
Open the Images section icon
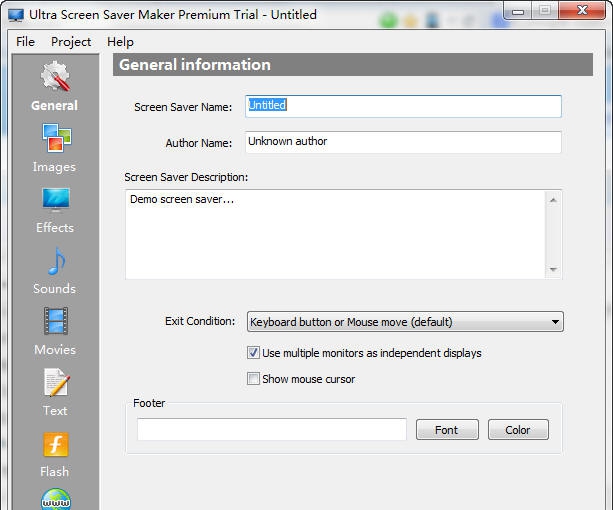(x=56, y=138)
